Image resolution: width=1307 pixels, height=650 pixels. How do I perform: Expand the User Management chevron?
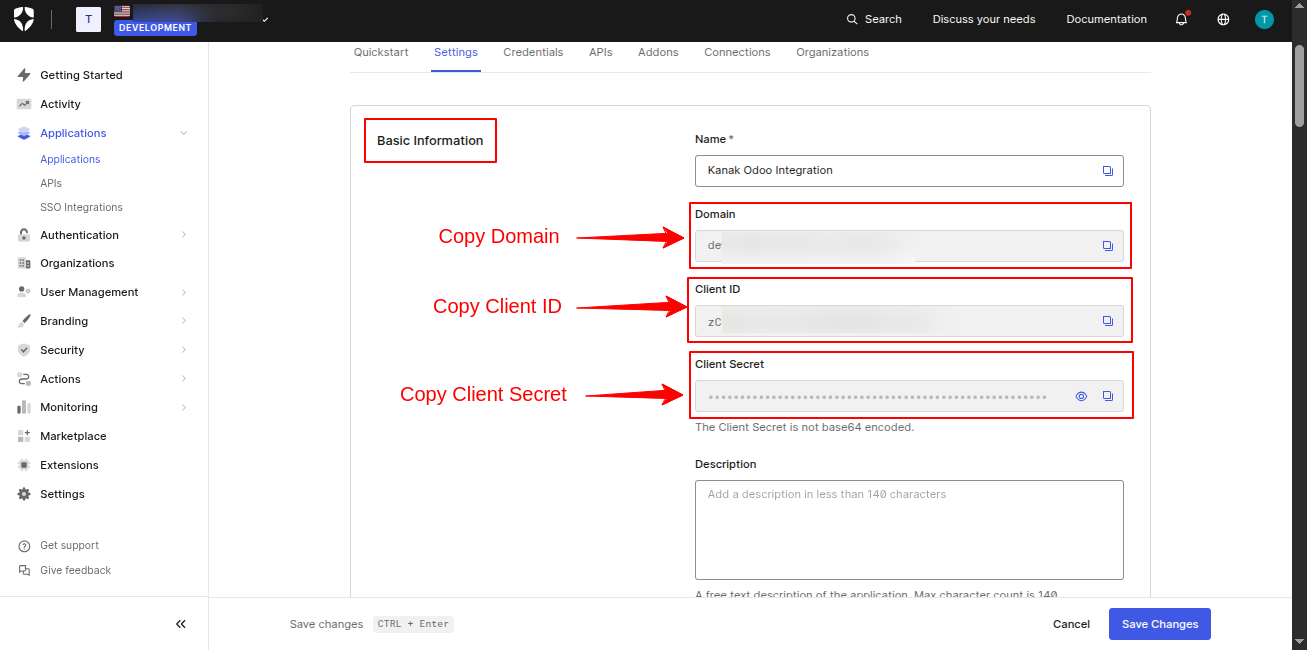coord(183,292)
